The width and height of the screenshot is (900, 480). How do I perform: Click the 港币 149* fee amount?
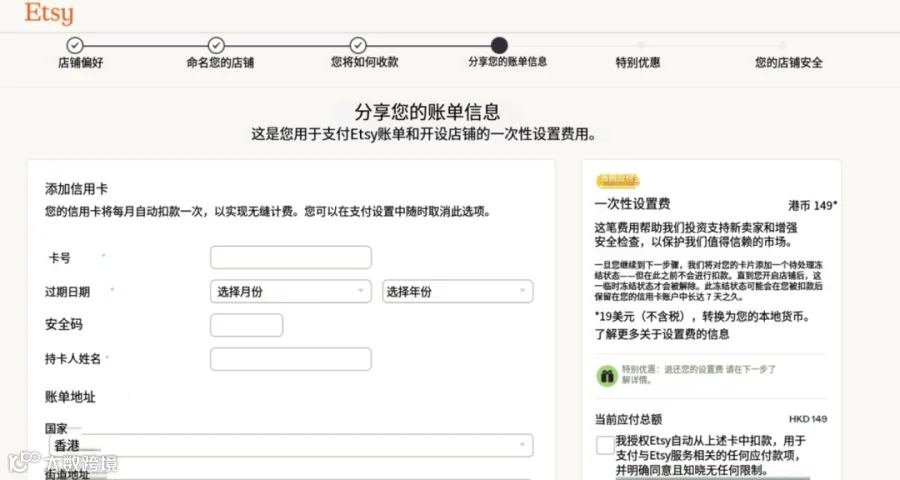coord(812,205)
